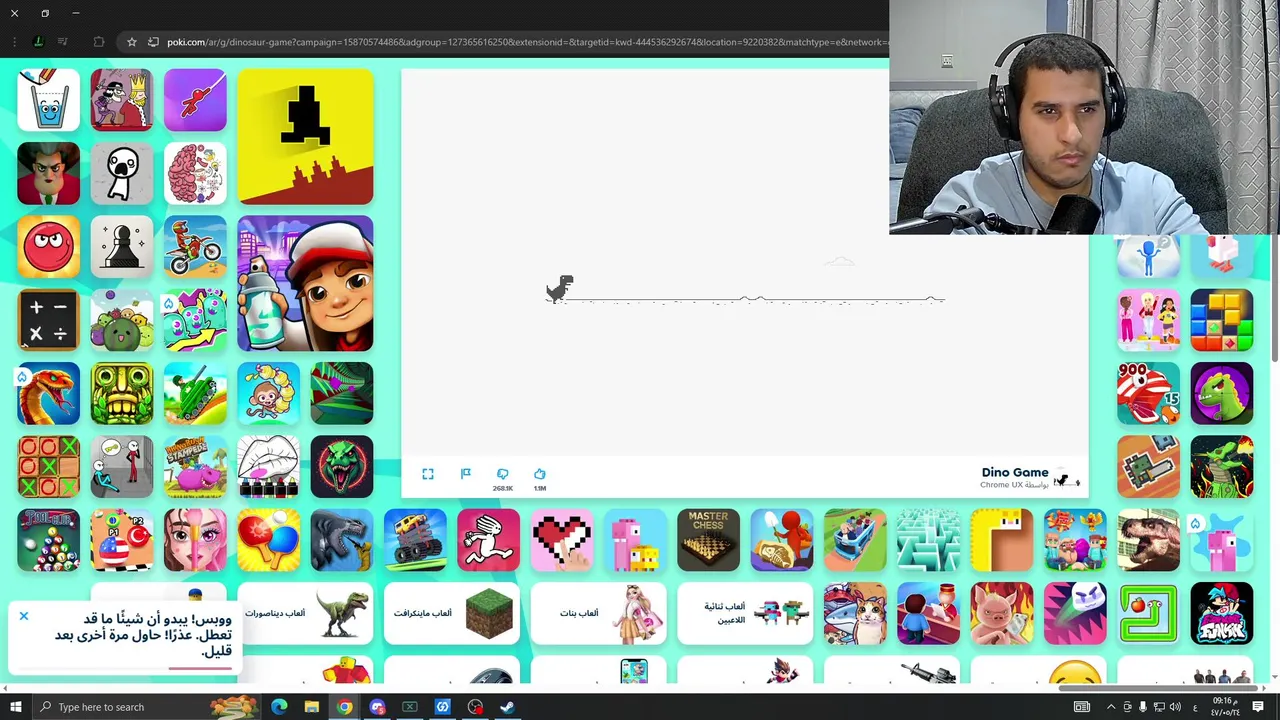Open the red angry pig game icon
The height and width of the screenshot is (720, 1280).
point(1002,613)
